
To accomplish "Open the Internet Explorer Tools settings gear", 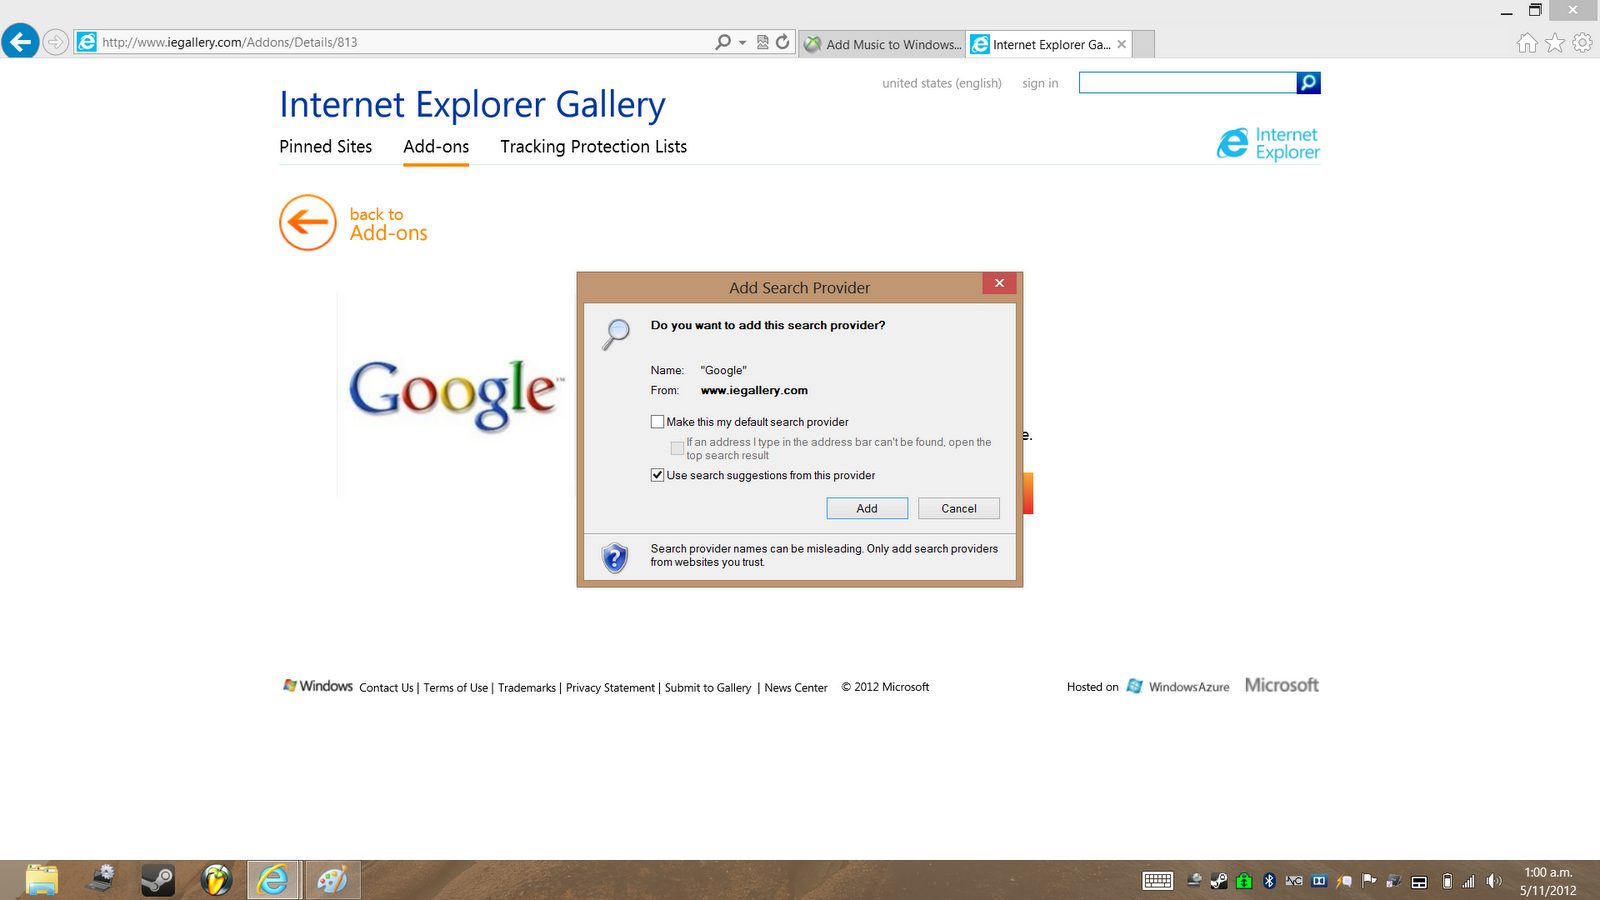I will [1581, 42].
